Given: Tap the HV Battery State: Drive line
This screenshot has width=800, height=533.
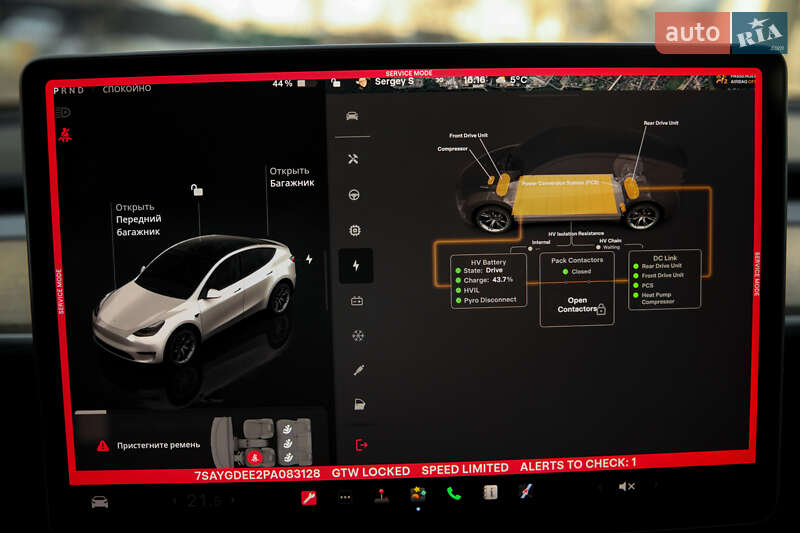Looking at the screenshot, I should click(x=479, y=270).
